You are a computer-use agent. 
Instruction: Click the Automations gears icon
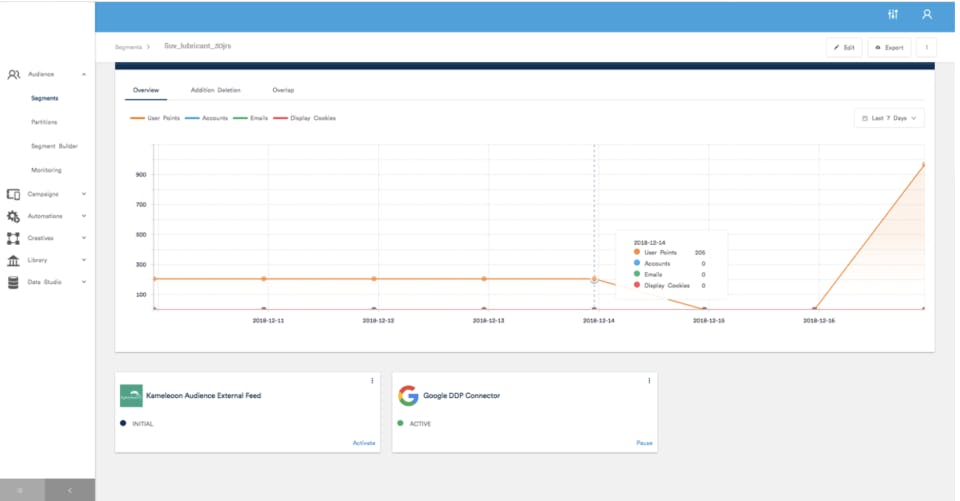[13, 216]
